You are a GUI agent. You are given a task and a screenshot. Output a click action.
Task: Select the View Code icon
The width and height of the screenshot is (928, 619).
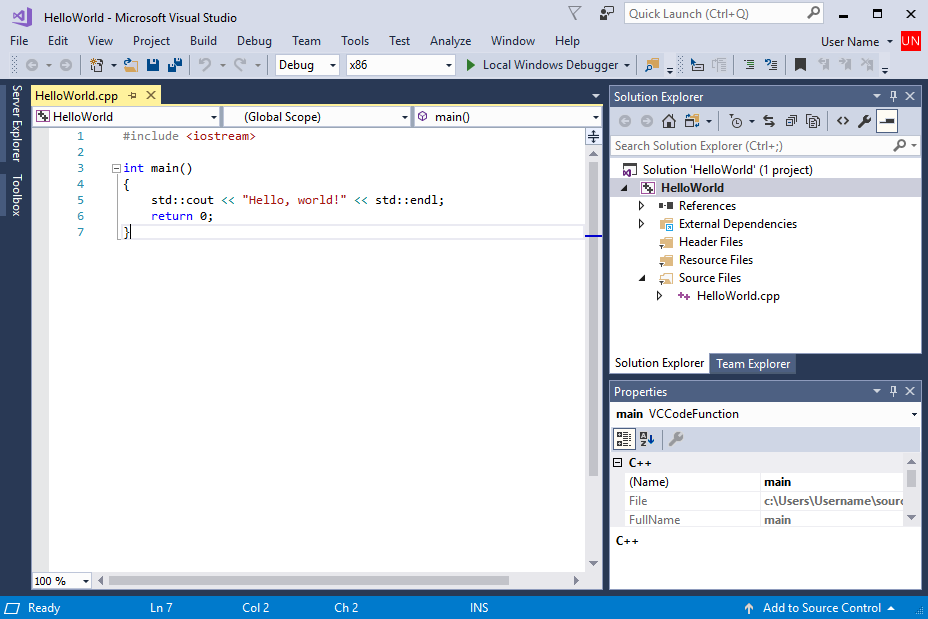click(842, 120)
